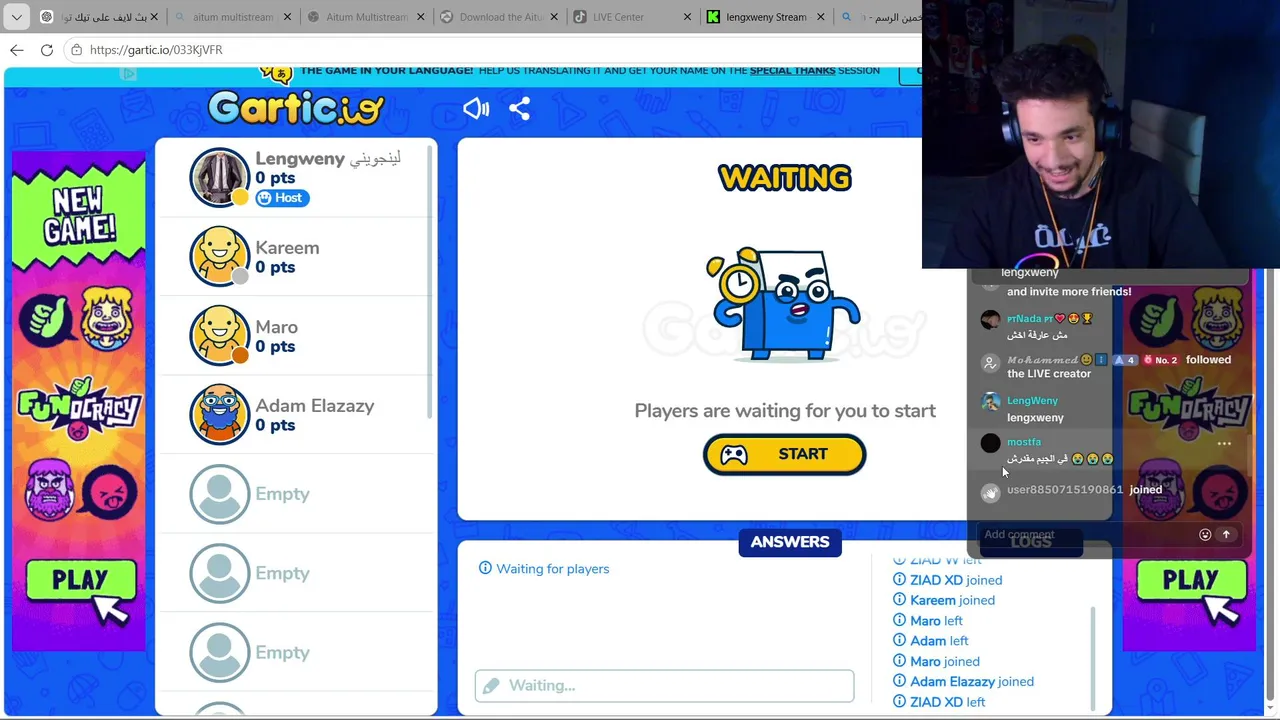Click the waving hand icon beside user8850715190861
Image resolution: width=1280 pixels, height=720 pixels.
coord(990,492)
